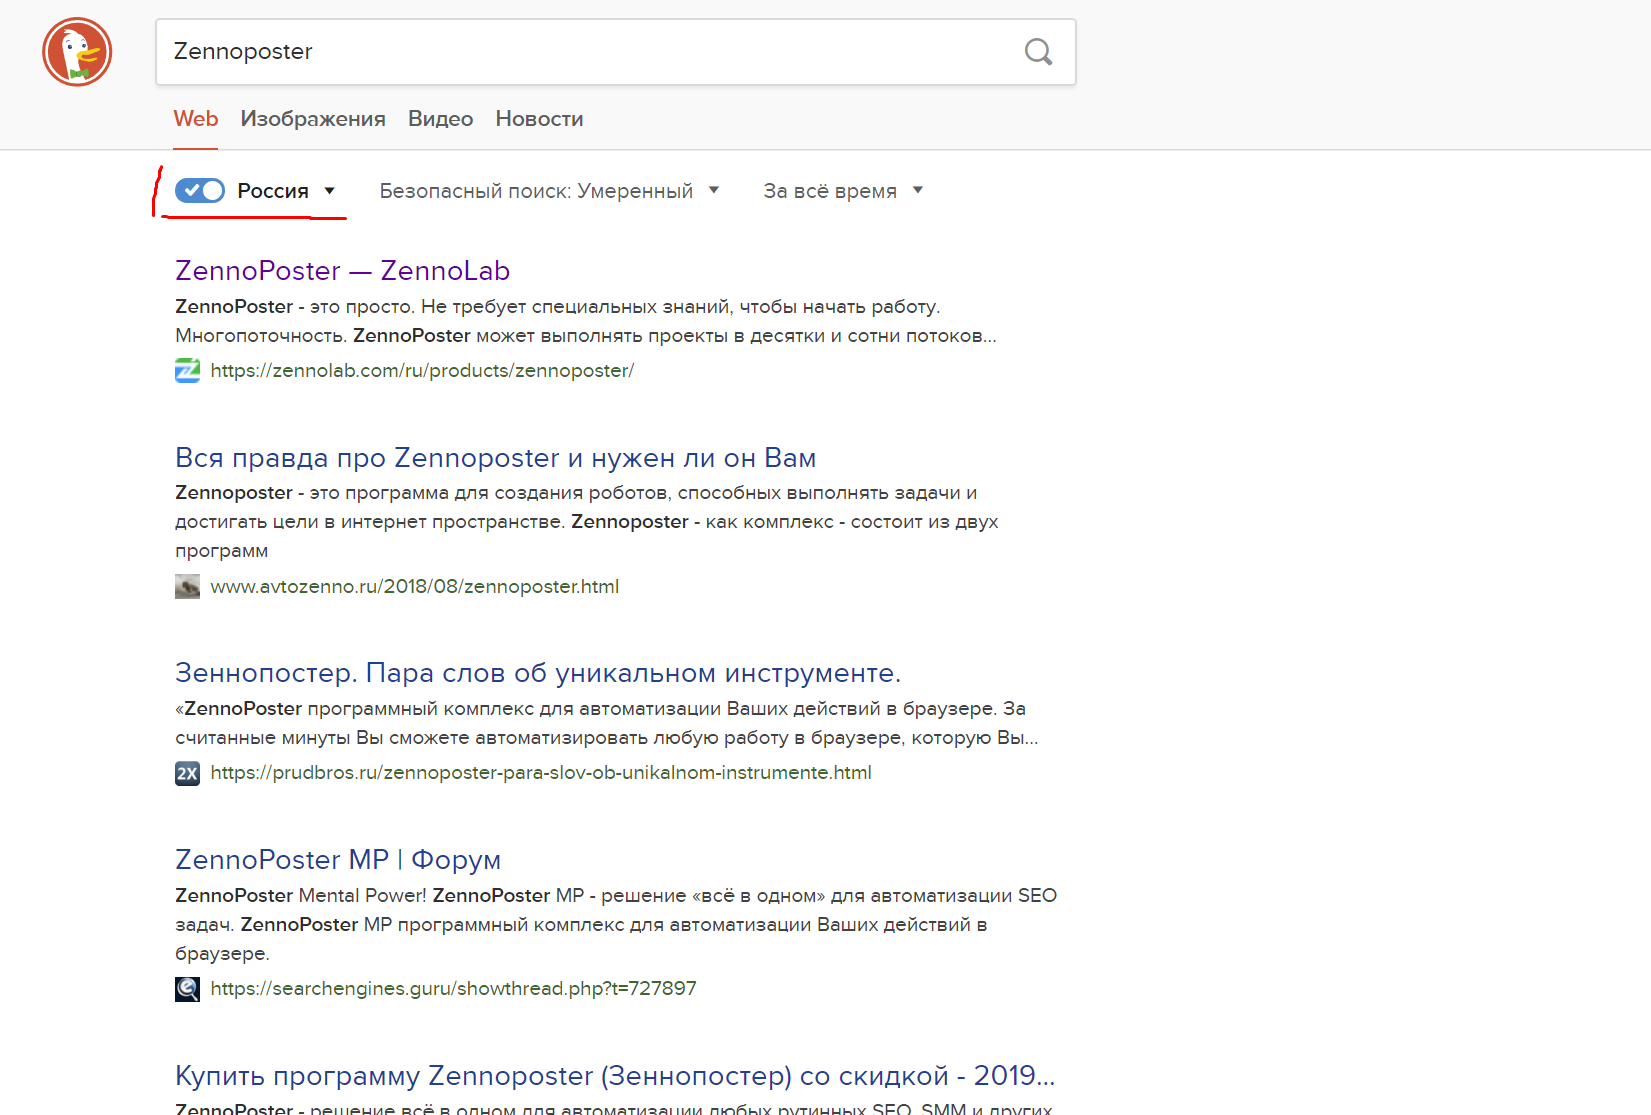Screen dimensions: 1651x1115
Task: Open the Видео tab
Action: [x=440, y=119]
